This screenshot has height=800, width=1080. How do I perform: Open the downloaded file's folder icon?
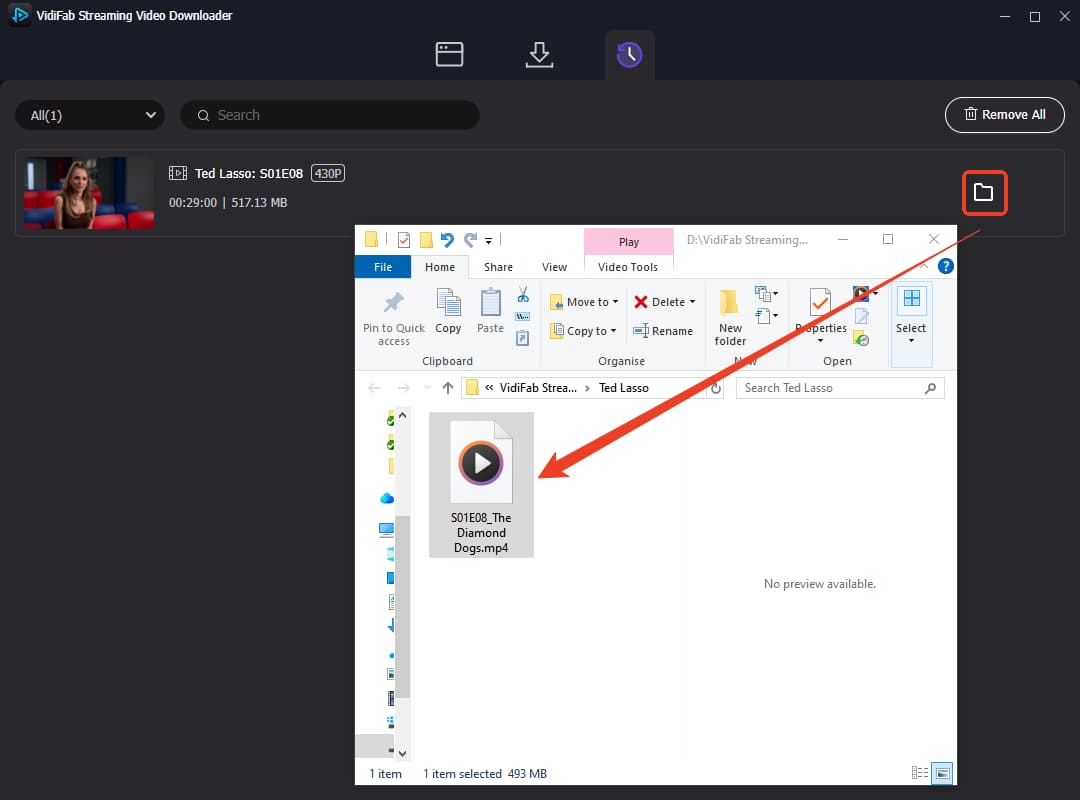(x=984, y=192)
